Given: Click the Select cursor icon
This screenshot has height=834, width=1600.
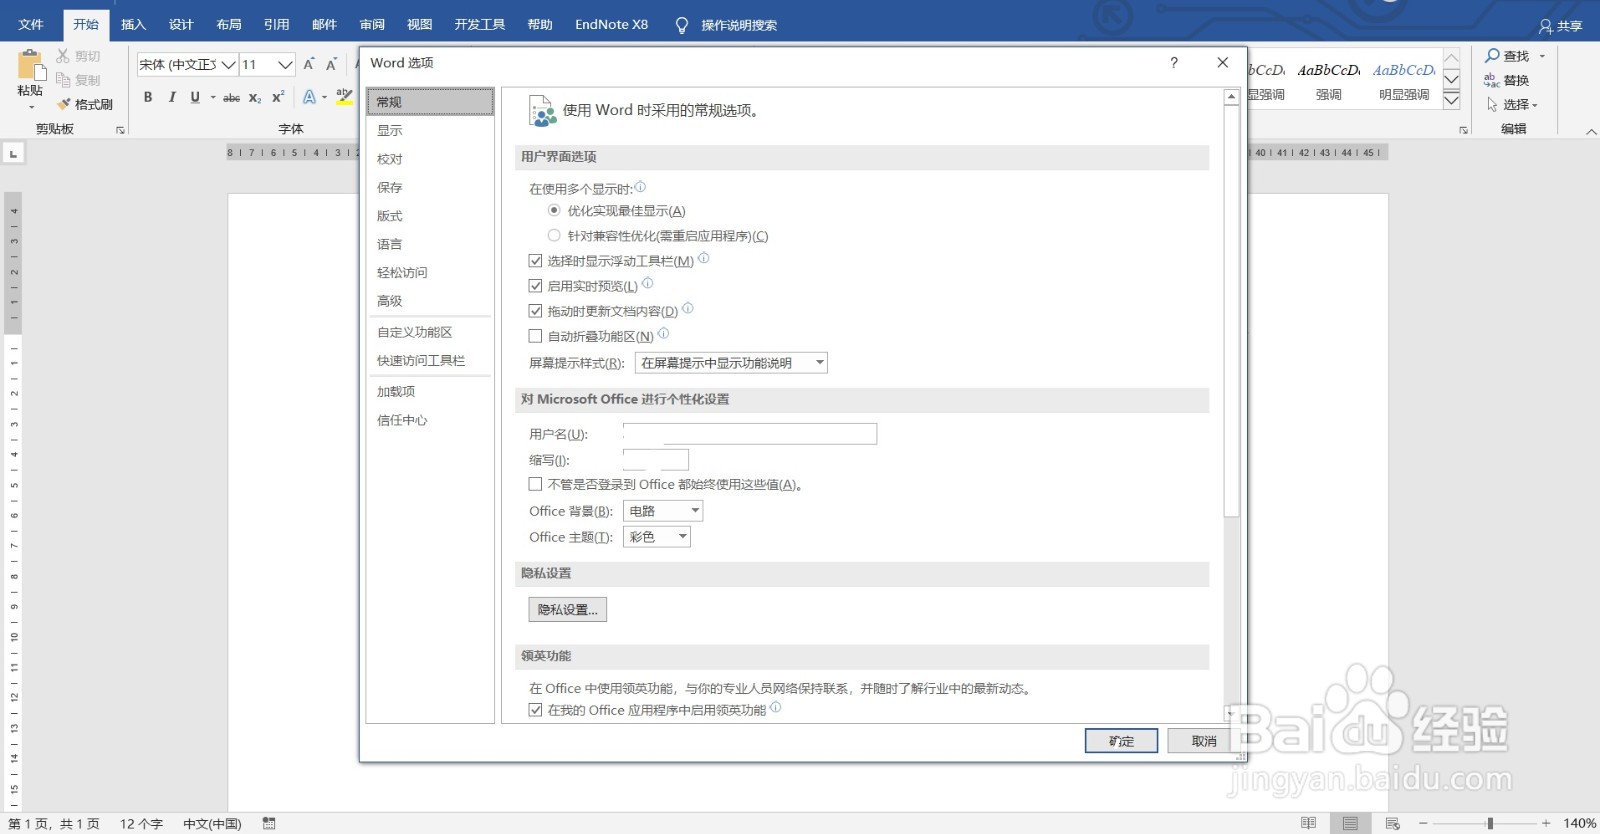Looking at the screenshot, I should point(1492,104).
